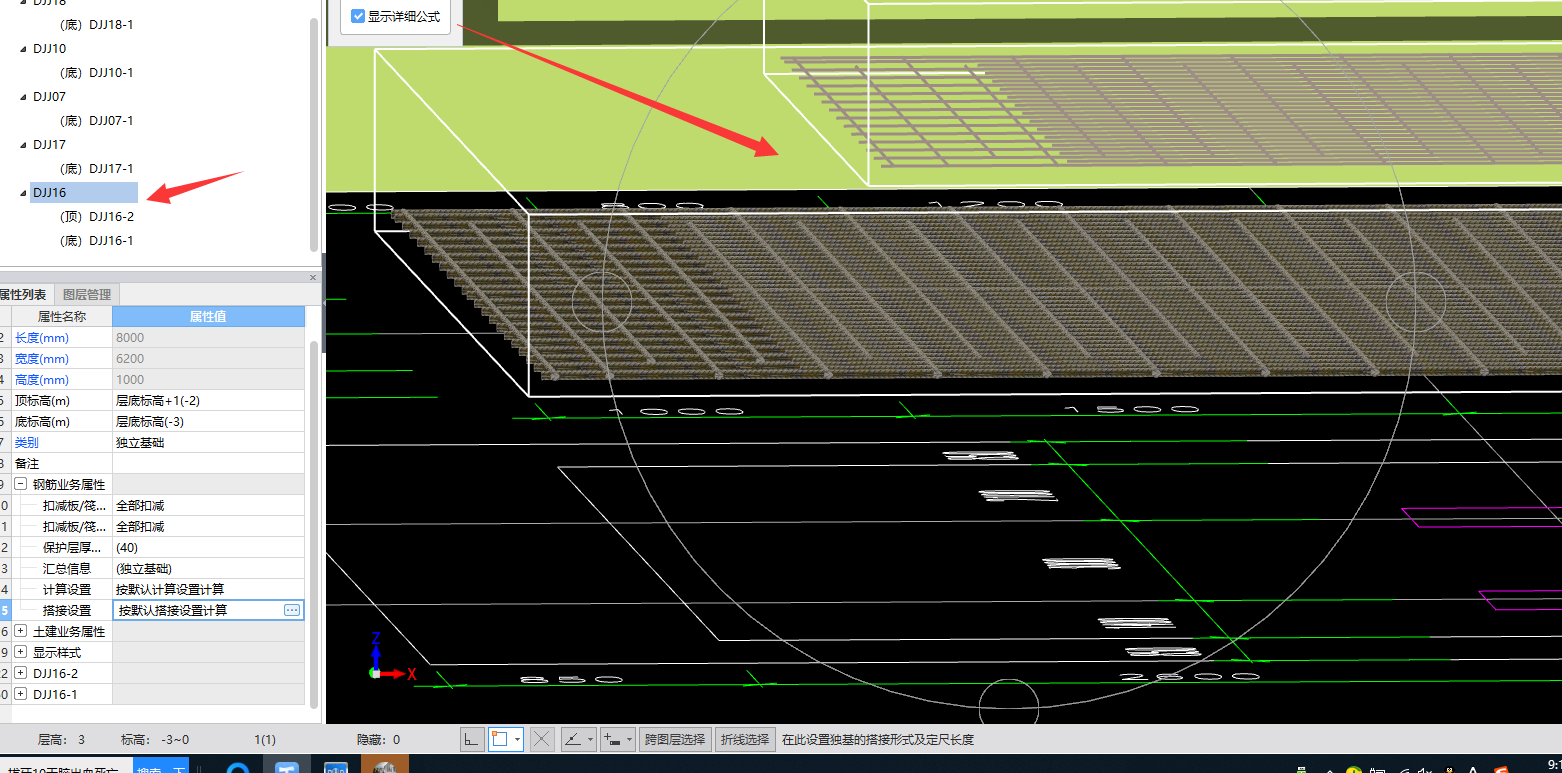This screenshot has width=1562, height=773.
Task: Select the (底) DJJ18-1 tree item
Action: coord(97,25)
